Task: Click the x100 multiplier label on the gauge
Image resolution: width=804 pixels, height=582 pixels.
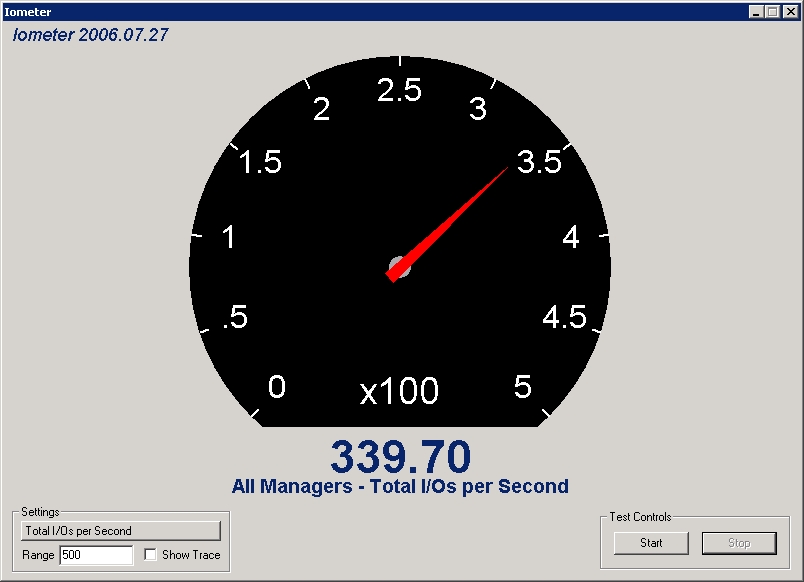Action: [x=399, y=391]
